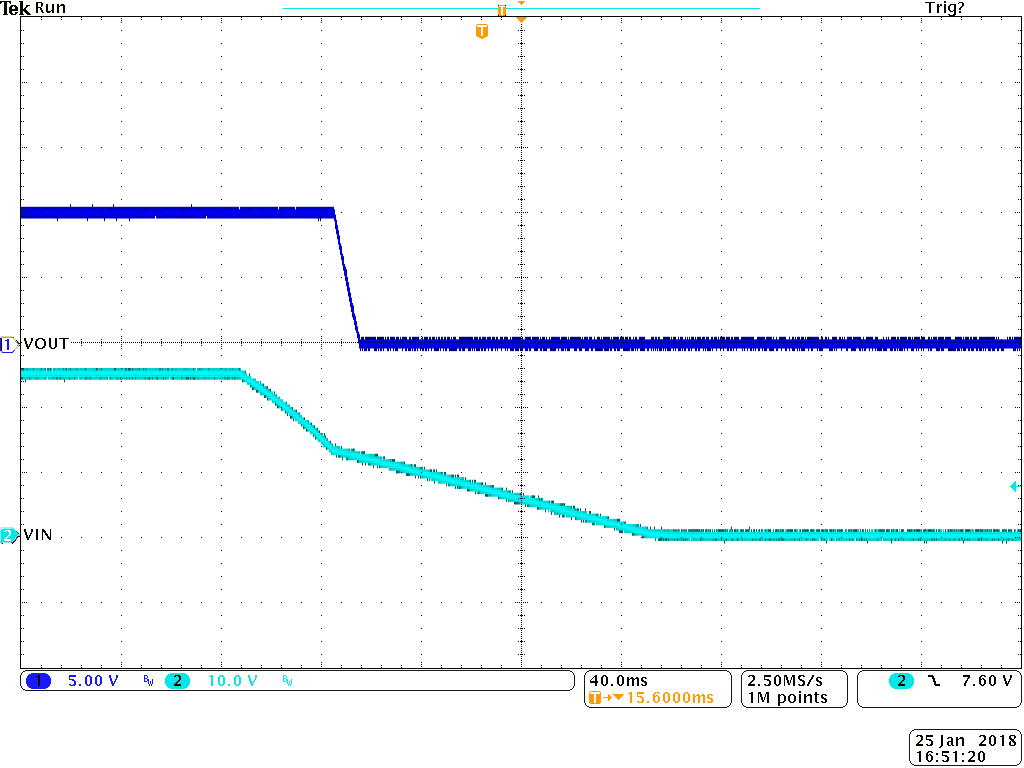
Task: Select the falling-edge trigger slope icon
Action: 933,681
